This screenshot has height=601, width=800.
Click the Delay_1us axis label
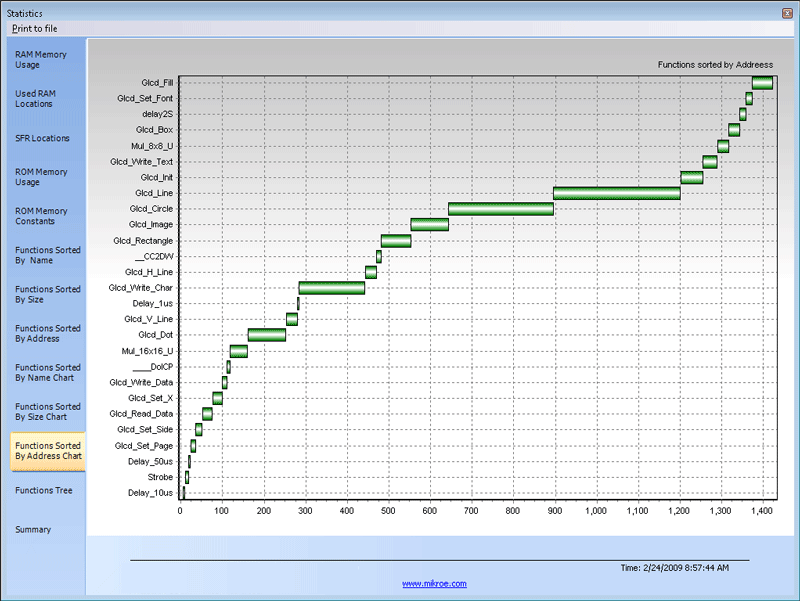pos(153,304)
